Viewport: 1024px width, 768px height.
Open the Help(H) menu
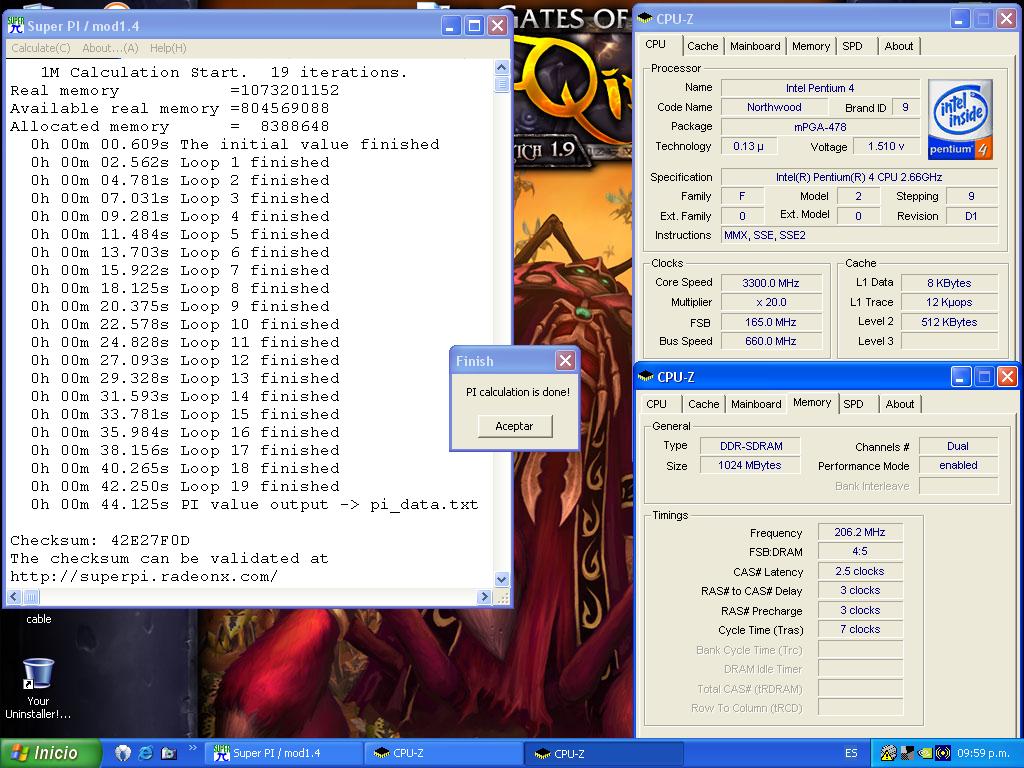[168, 48]
